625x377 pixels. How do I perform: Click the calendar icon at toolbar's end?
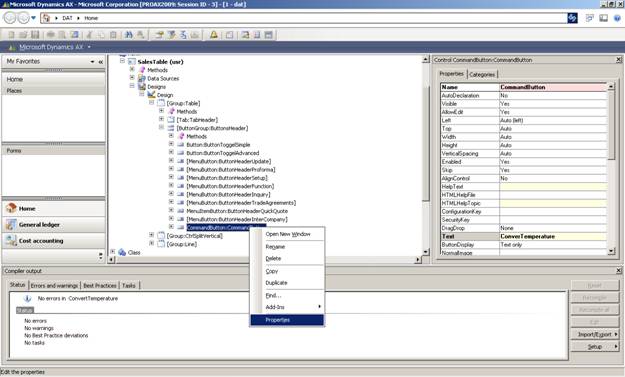coord(269,35)
